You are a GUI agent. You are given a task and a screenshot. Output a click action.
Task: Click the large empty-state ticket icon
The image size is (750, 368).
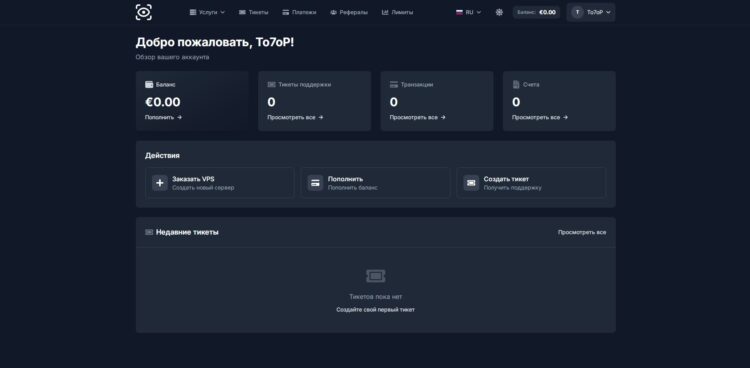pyautogui.click(x=375, y=276)
